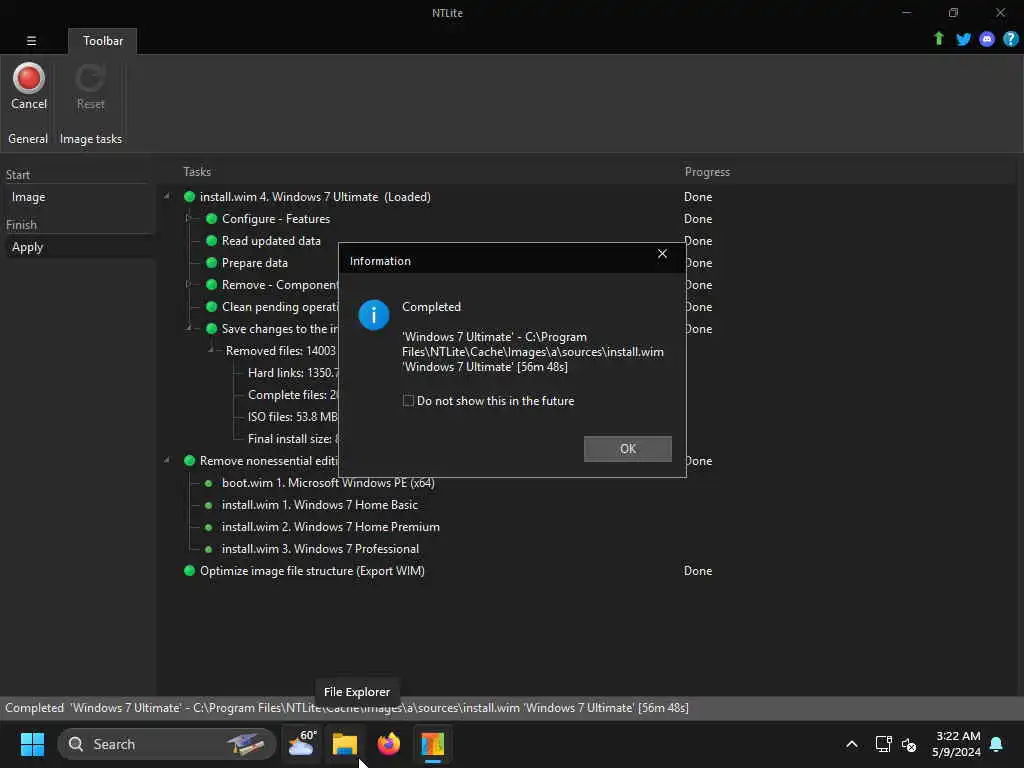Click Done progress for install.wim 4 row
This screenshot has height=768, width=1024.
(x=697, y=197)
